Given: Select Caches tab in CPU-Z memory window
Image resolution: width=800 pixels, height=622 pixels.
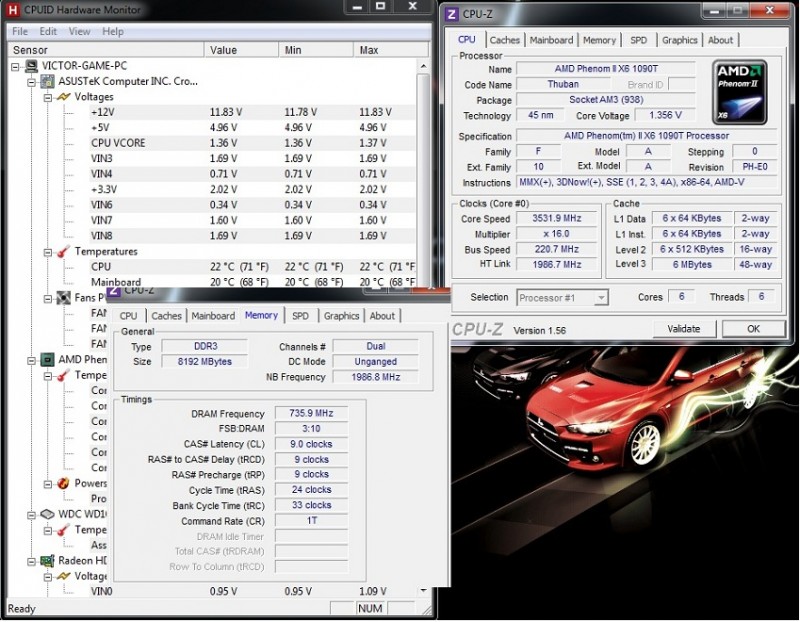Looking at the screenshot, I should coord(166,316).
